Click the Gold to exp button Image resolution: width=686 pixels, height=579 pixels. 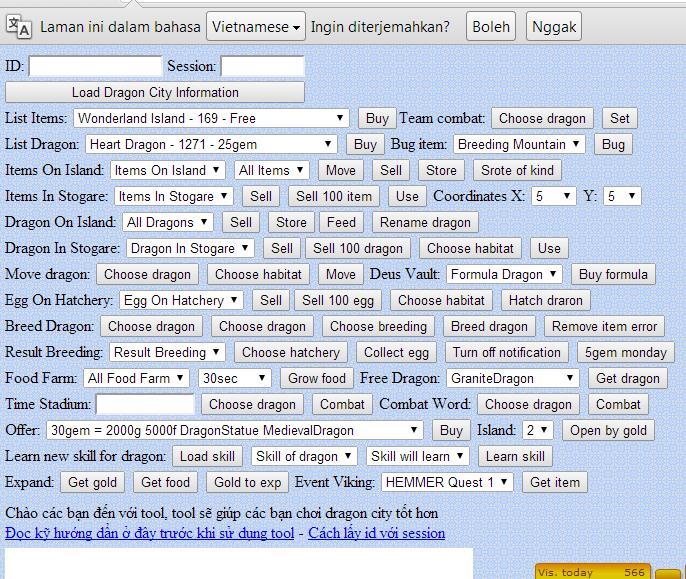click(248, 482)
